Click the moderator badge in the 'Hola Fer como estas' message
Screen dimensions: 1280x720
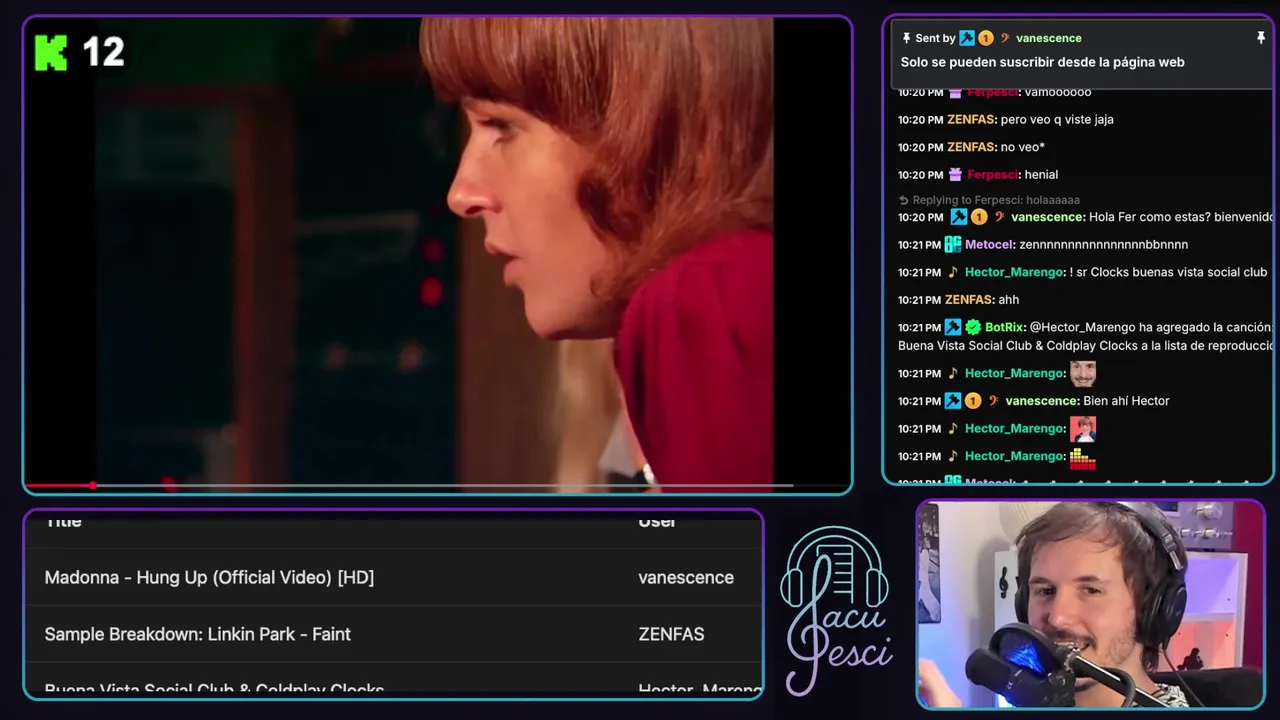(958, 217)
